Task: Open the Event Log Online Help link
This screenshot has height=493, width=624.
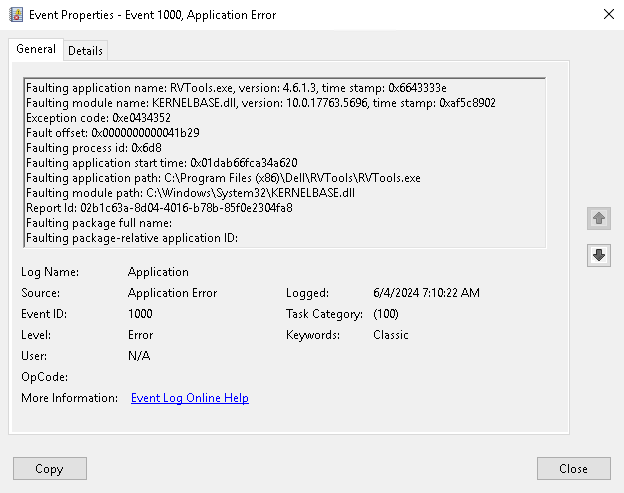Action: pyautogui.click(x=189, y=398)
